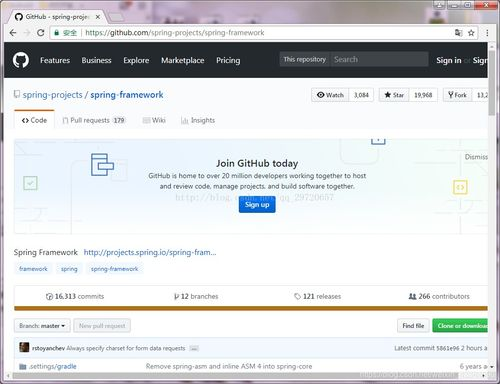Image resolution: width=500 pixels, height=384 pixels.
Task: Fork the repository
Action: pyautogui.click(x=457, y=95)
